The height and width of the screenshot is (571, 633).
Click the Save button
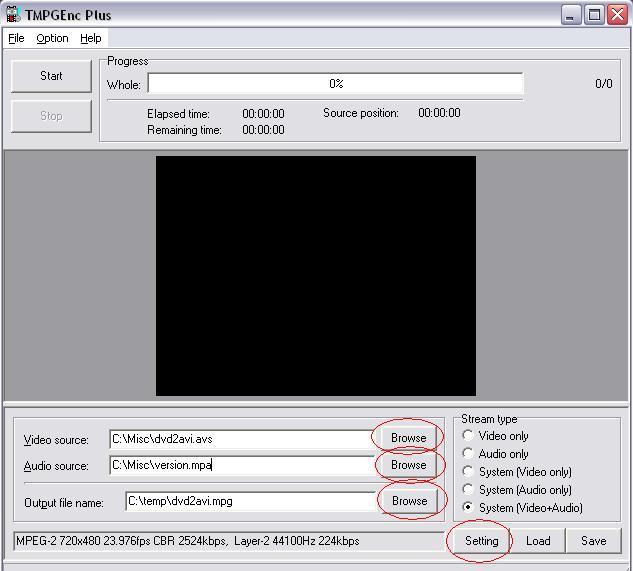coord(593,541)
